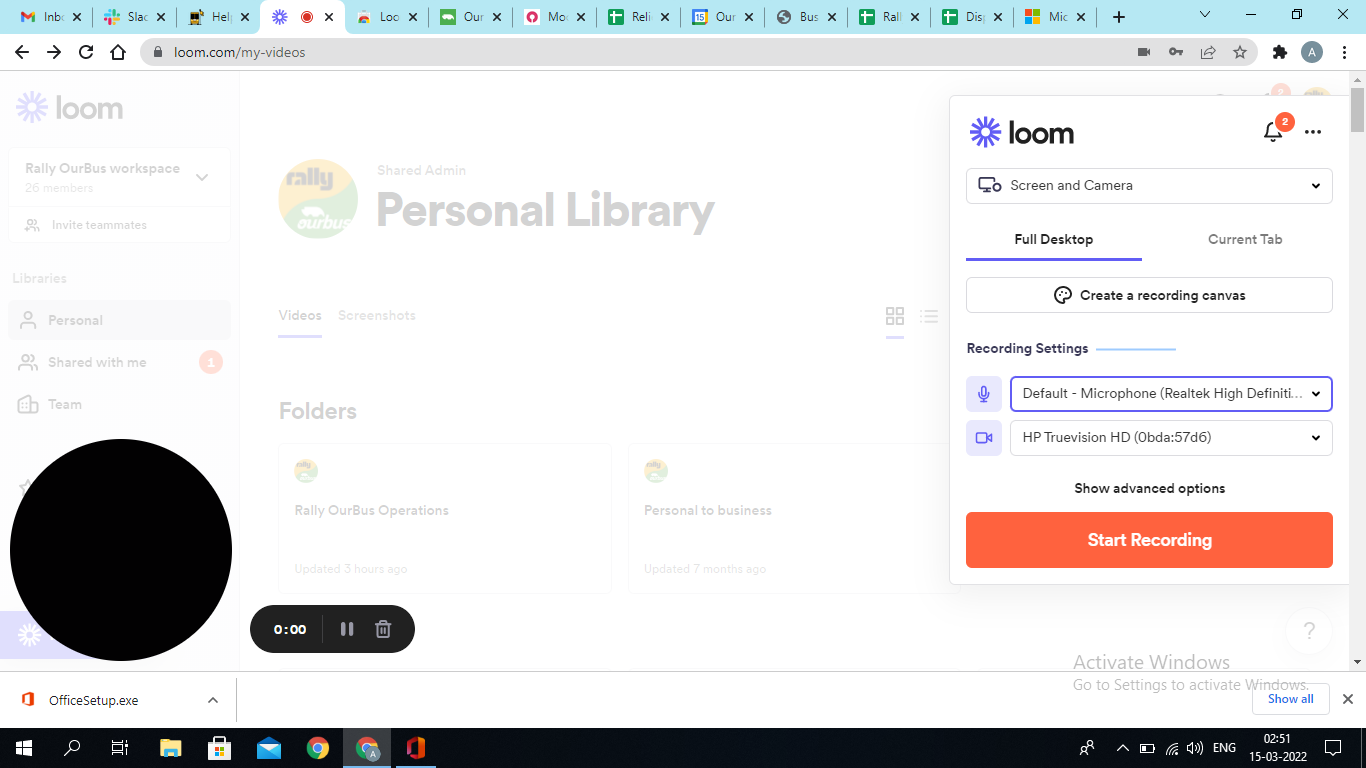This screenshot has height=768, width=1366.
Task: Click the address bar showing loom.com/my-videos
Action: tap(640, 52)
